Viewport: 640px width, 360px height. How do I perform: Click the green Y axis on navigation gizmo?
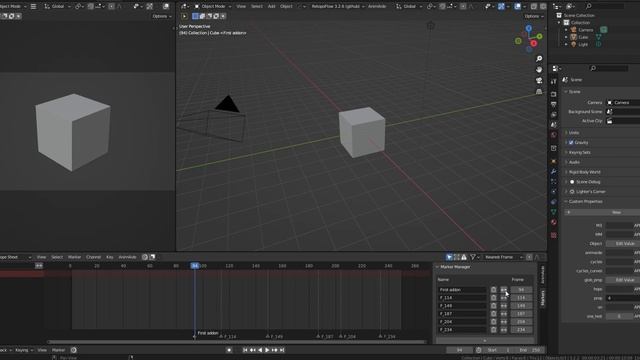pyautogui.click(x=539, y=36)
